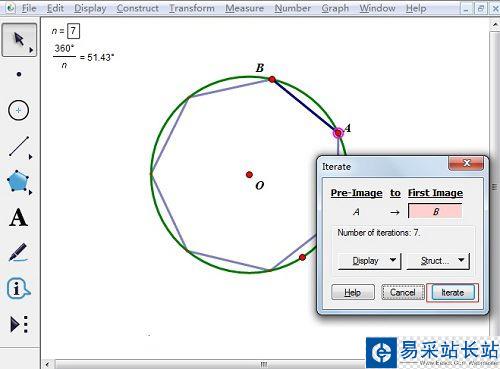The image size is (500, 369).
Task: Select point B on the circle
Action: 272,79
